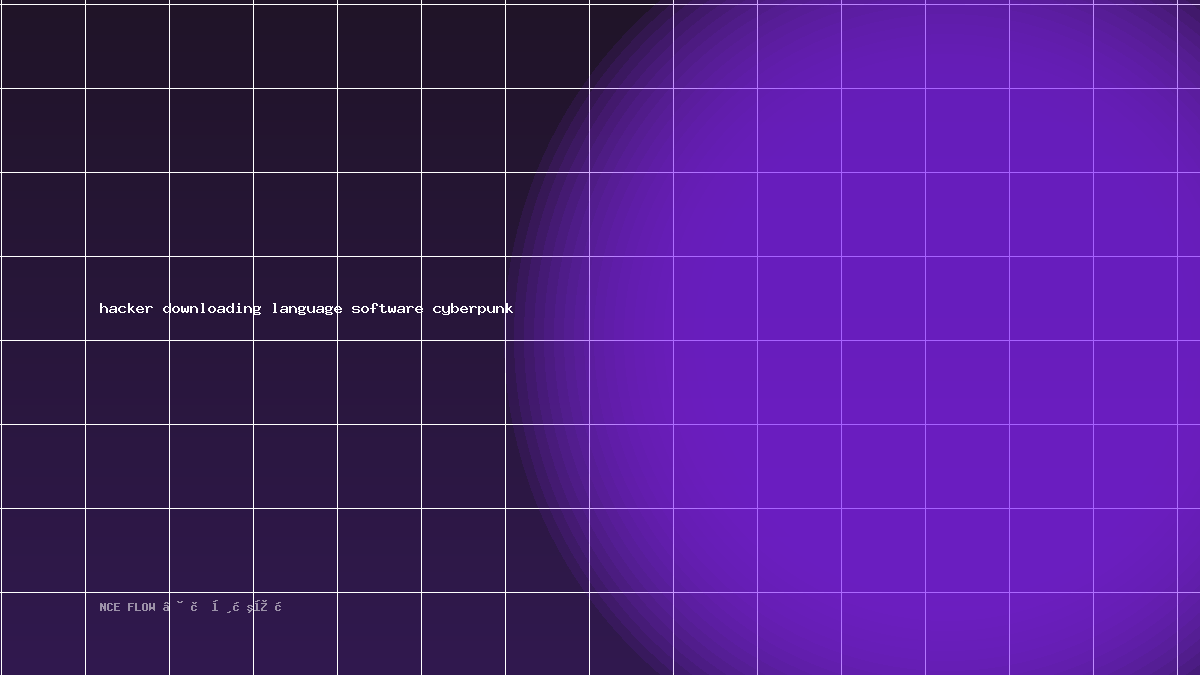The width and height of the screenshot is (1200, 675).
Task: Click the "FLOW" text in the footer
Action: click(x=141, y=607)
